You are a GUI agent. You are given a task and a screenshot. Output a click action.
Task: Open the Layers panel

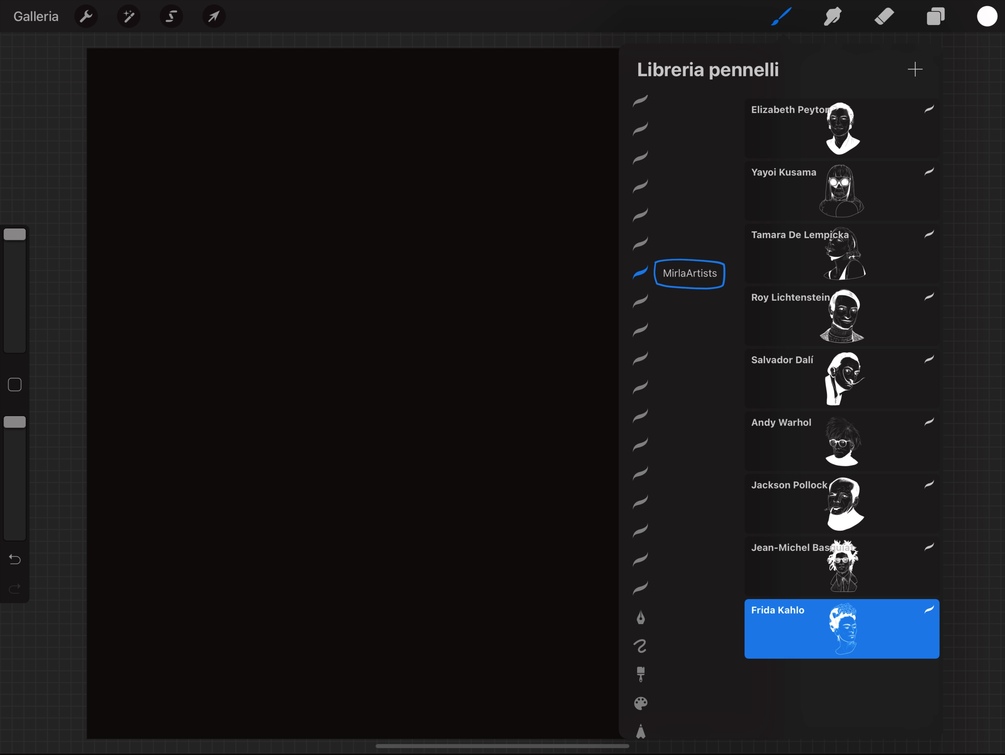point(935,16)
